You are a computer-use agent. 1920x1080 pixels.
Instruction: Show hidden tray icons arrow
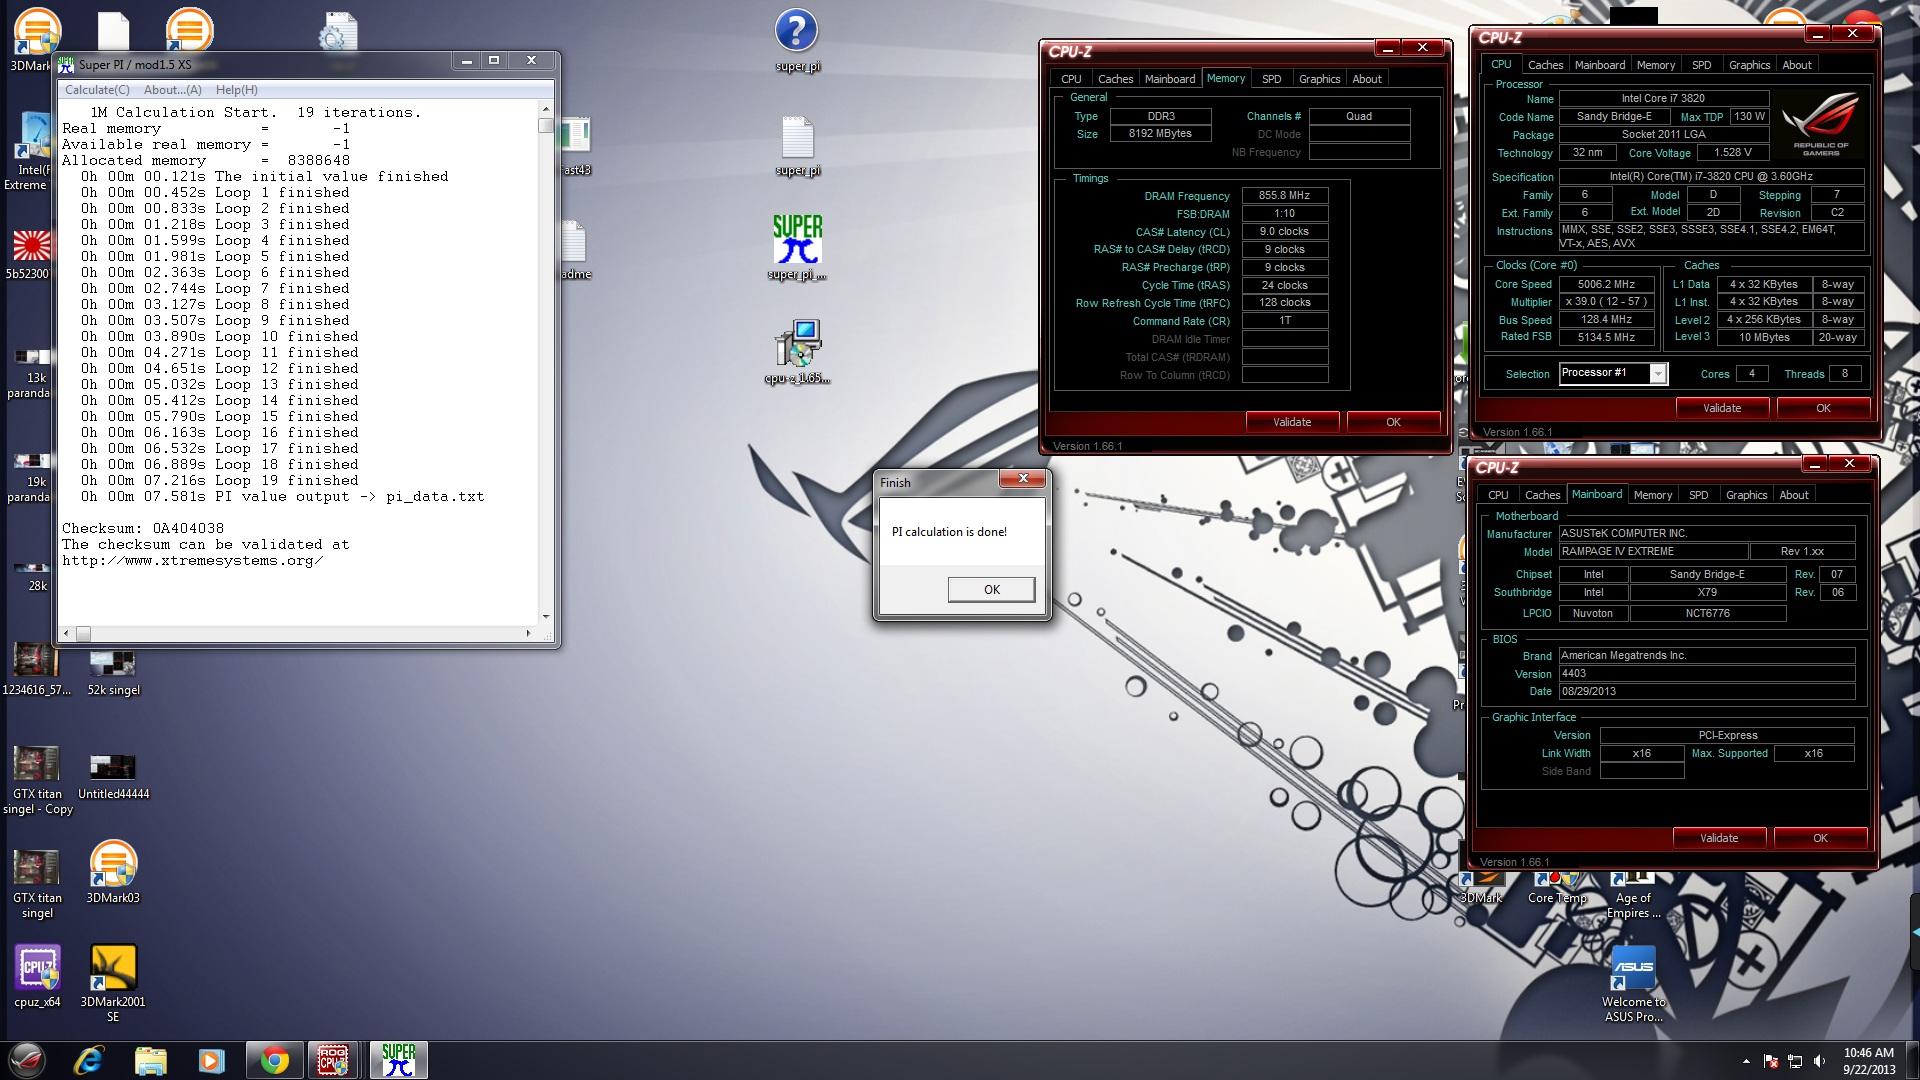[x=1746, y=1061]
